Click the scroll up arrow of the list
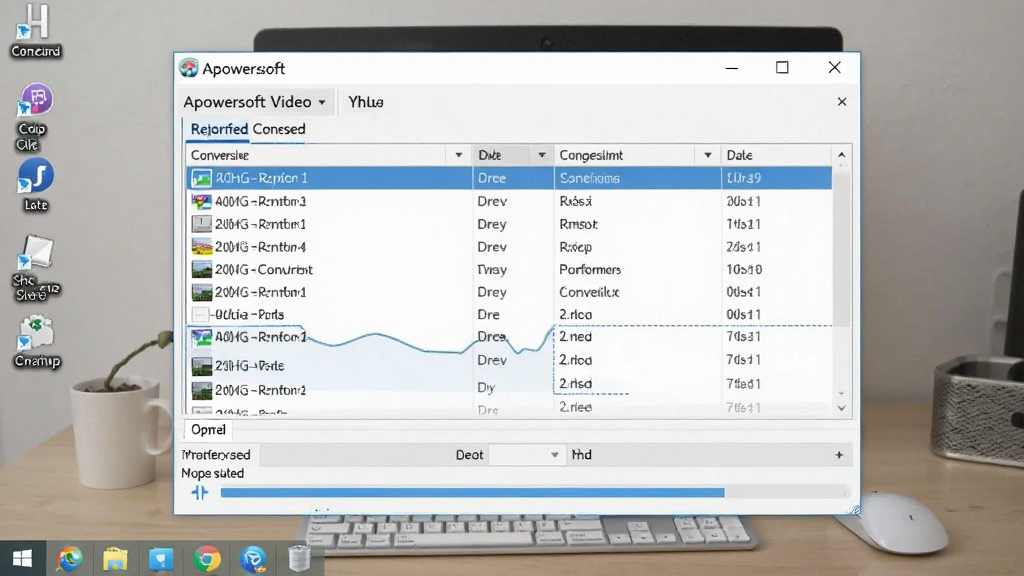This screenshot has width=1024, height=576. [841, 155]
